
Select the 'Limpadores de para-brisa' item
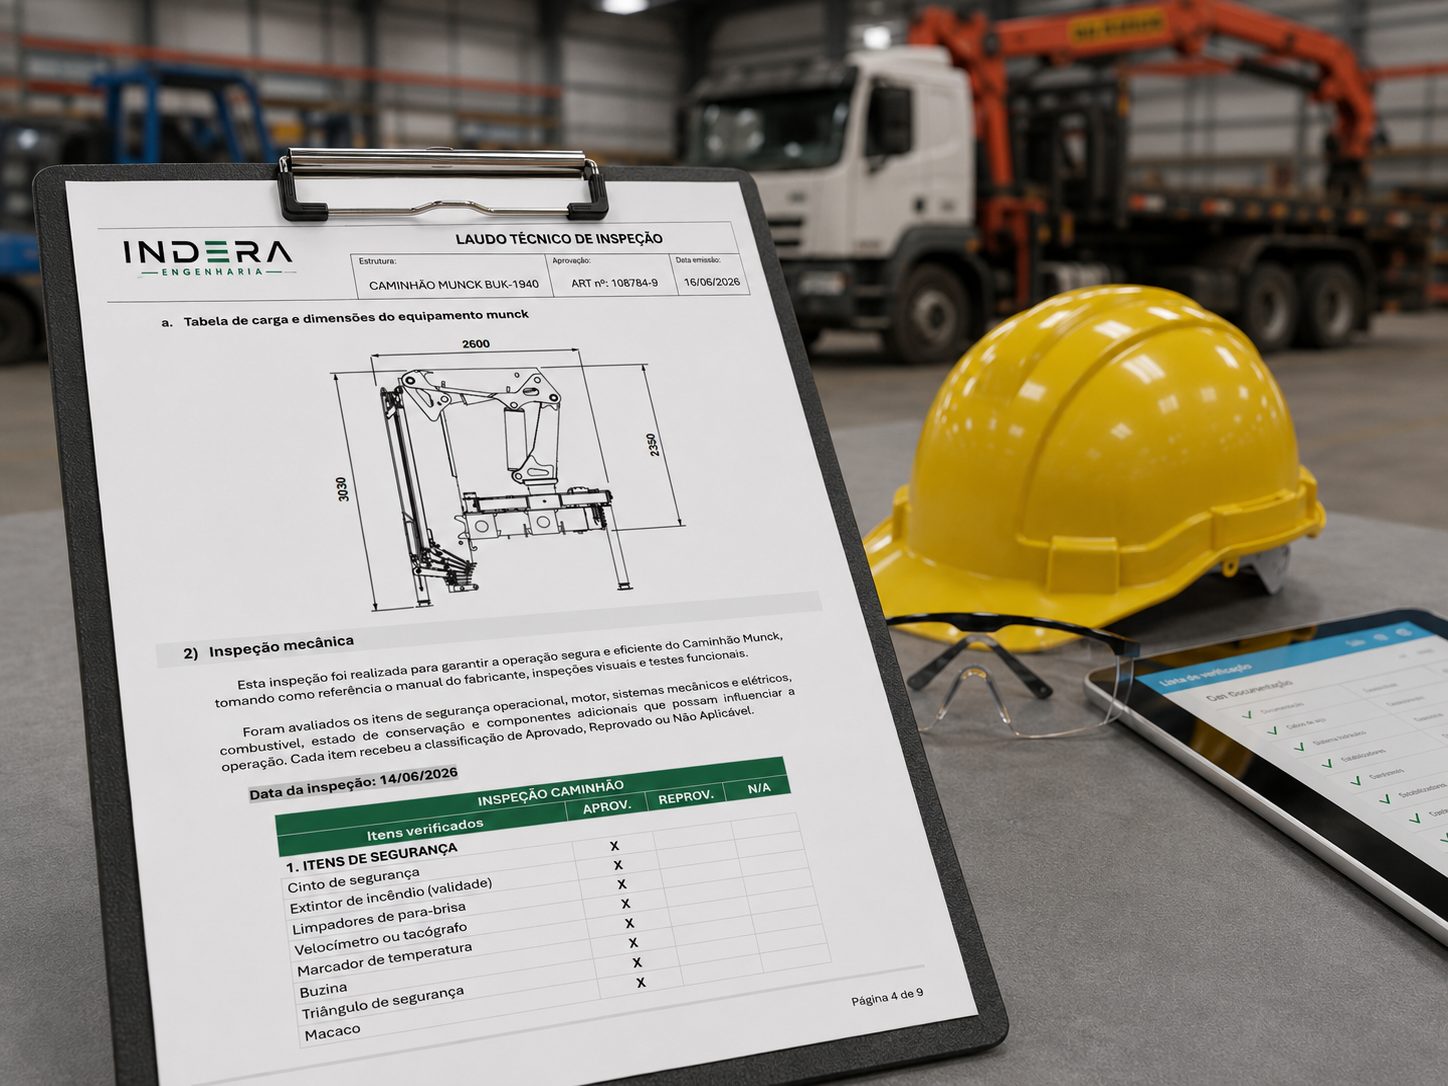click(379, 919)
